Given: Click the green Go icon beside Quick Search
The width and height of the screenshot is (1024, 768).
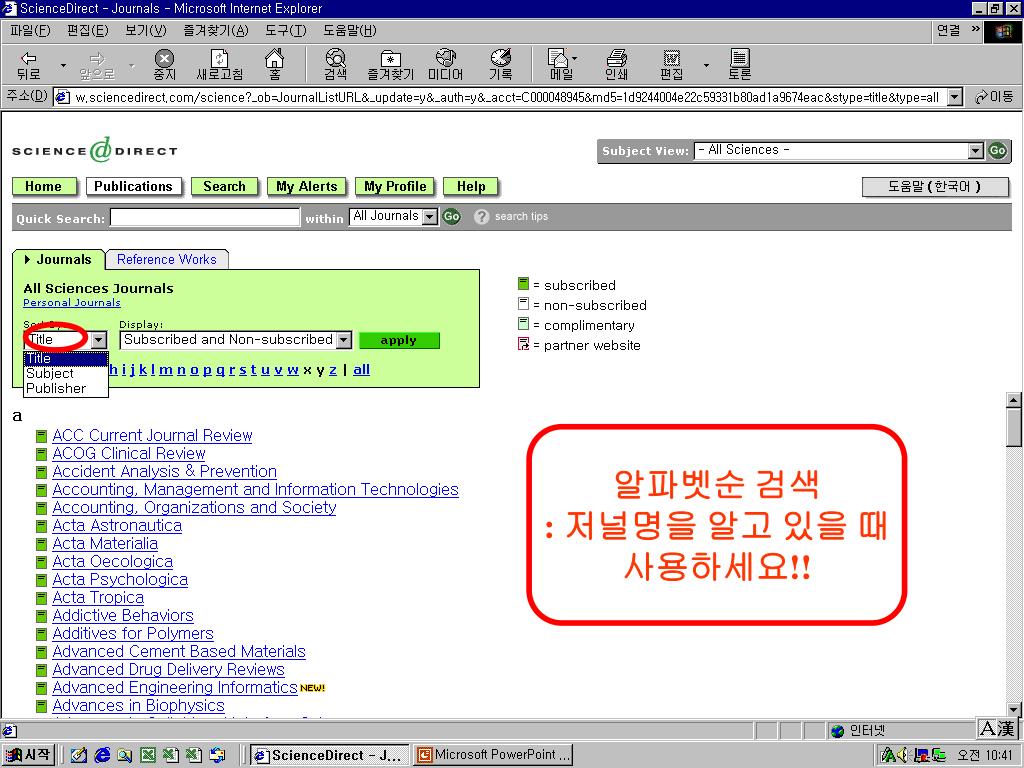Looking at the screenshot, I should click(x=451, y=216).
